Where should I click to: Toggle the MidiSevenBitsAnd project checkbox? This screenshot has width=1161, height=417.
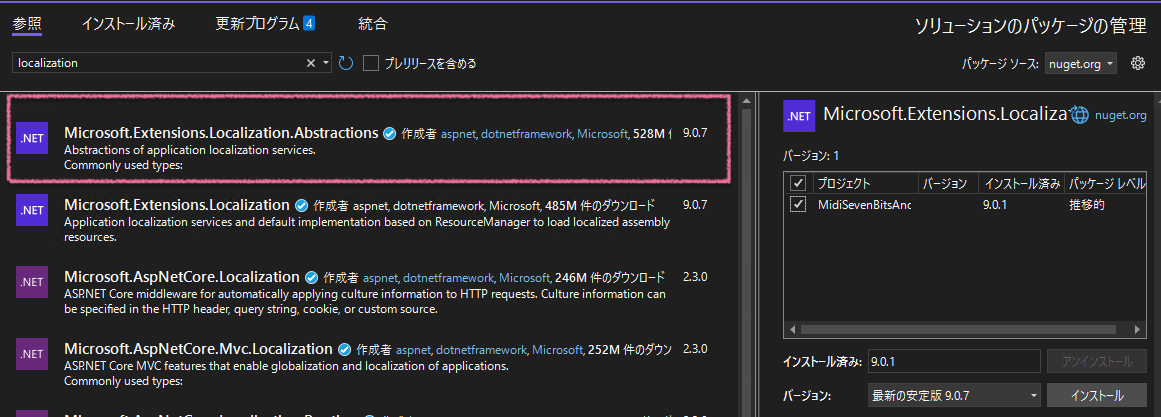click(x=798, y=205)
